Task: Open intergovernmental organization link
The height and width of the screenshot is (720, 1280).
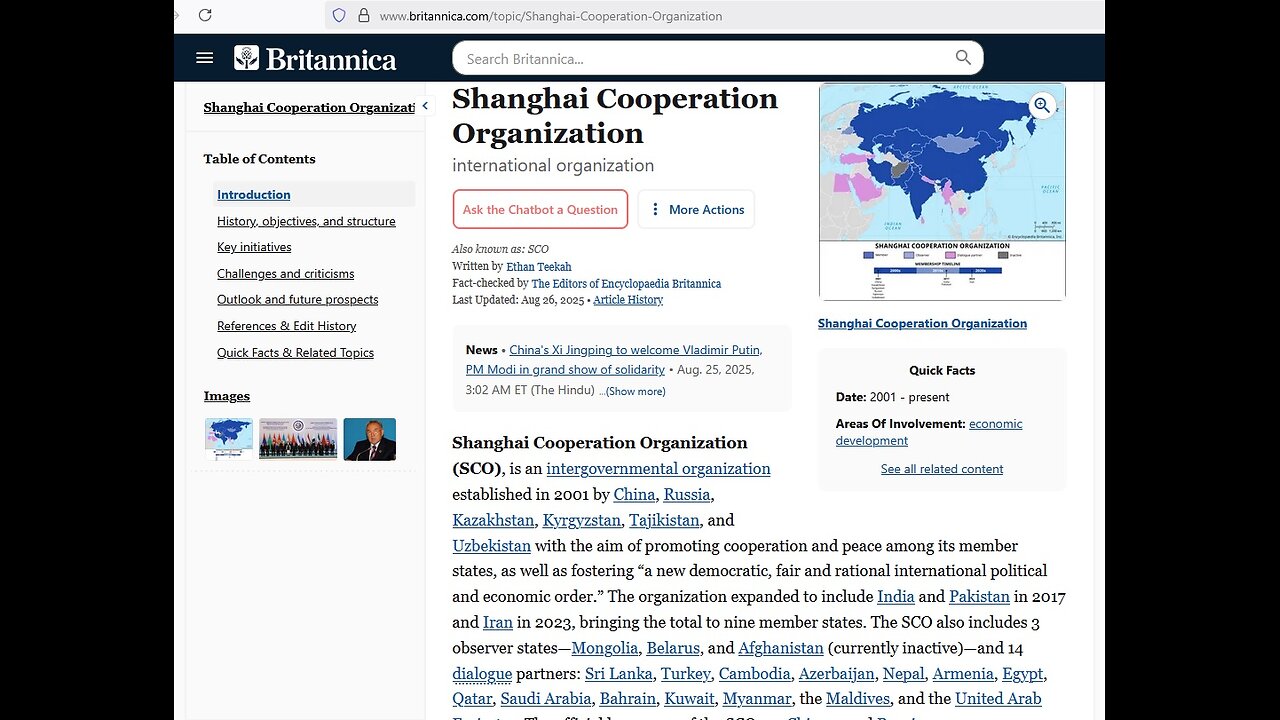Action: coord(658,468)
